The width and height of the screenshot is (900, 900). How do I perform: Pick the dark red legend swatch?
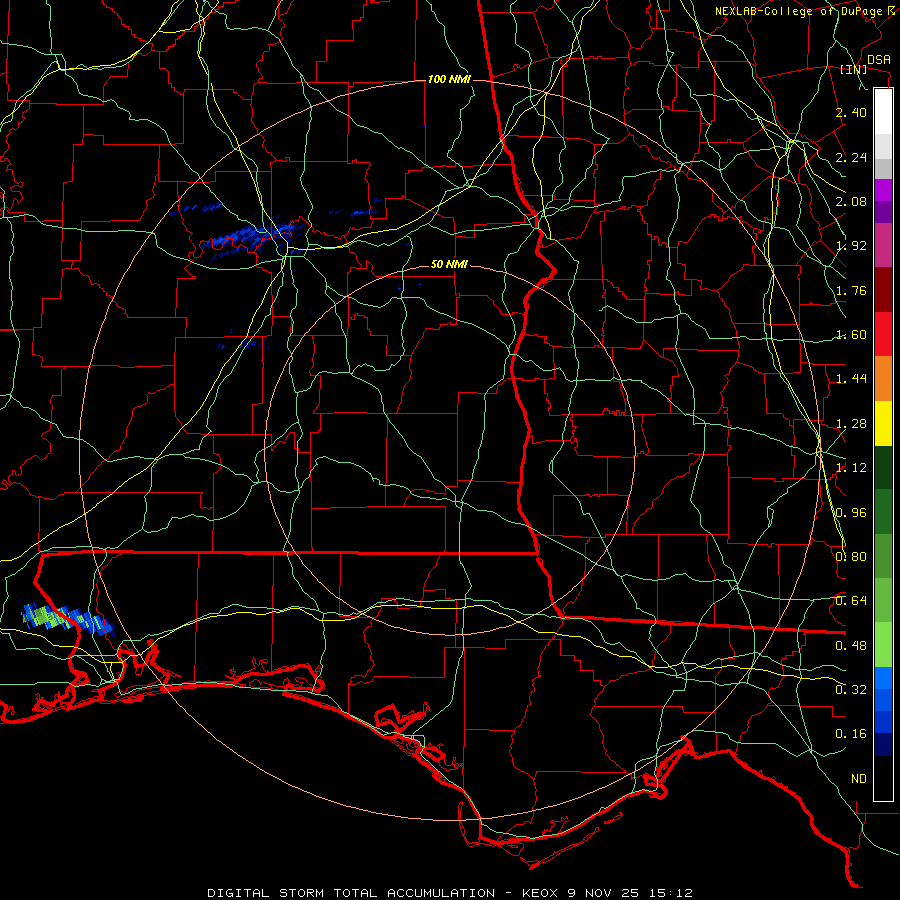click(883, 290)
